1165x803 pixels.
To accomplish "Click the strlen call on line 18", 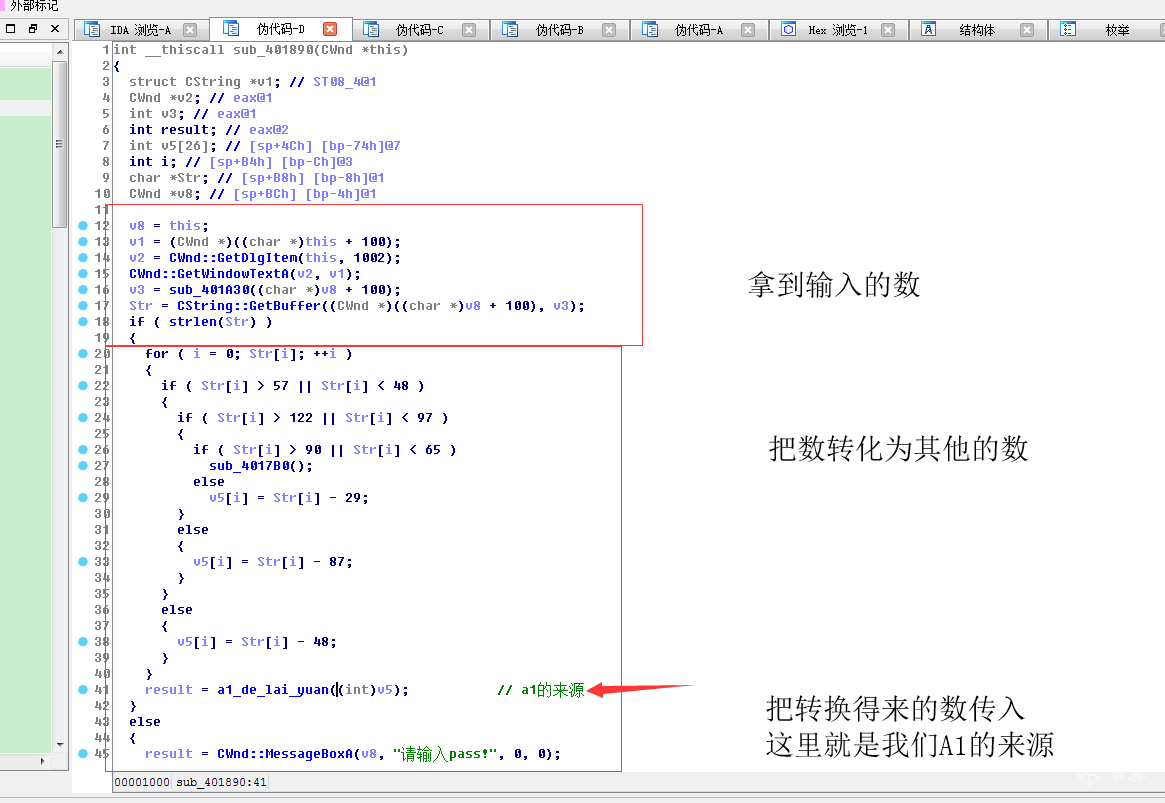I will 192,322.
